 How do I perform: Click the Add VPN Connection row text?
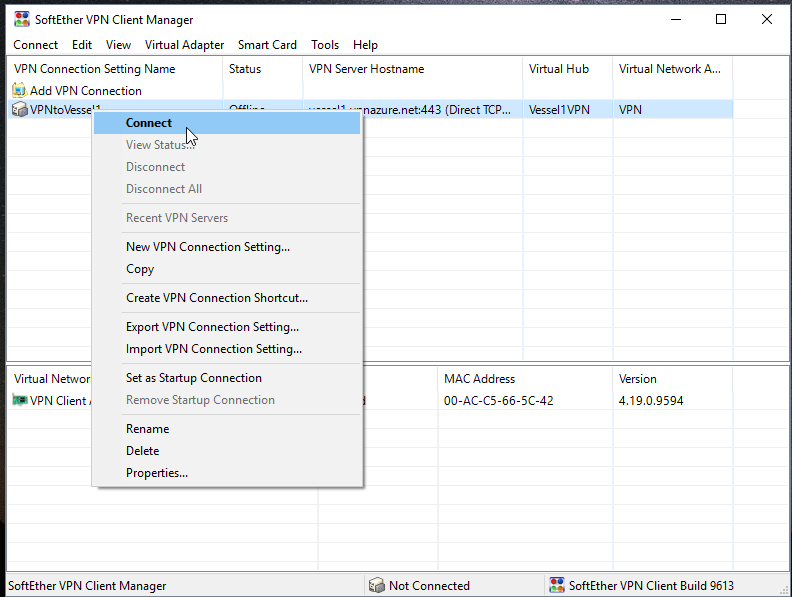(85, 90)
